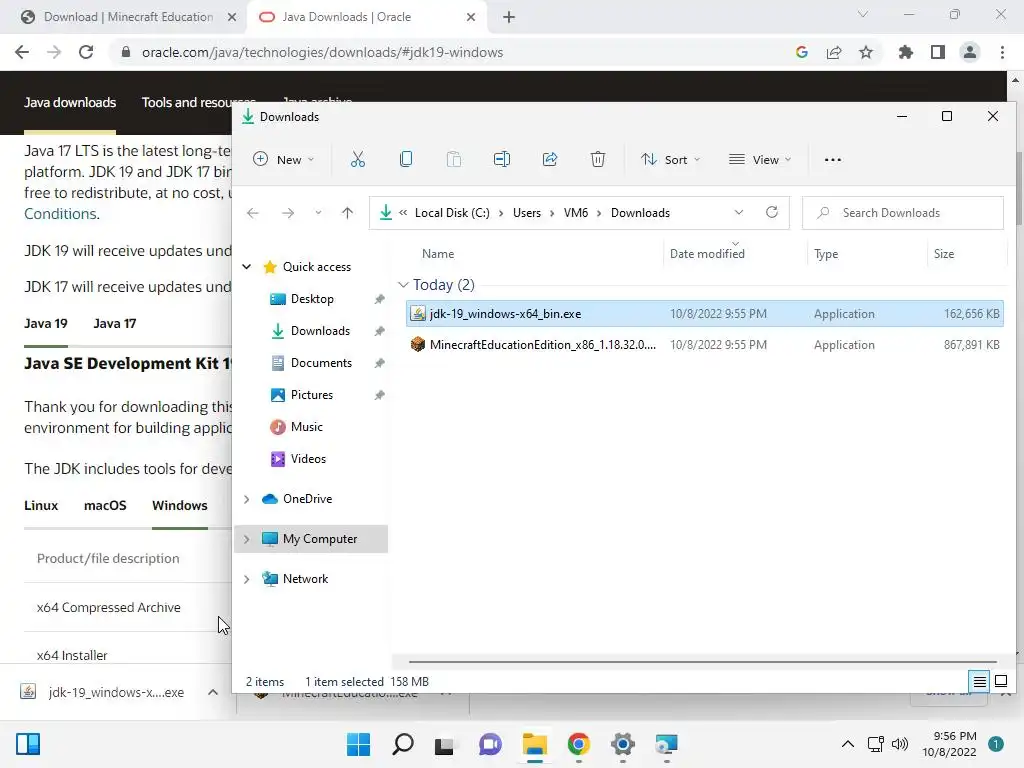Click the Share this page icon in Chrome
The width and height of the screenshot is (1024, 768).
pyautogui.click(x=834, y=52)
